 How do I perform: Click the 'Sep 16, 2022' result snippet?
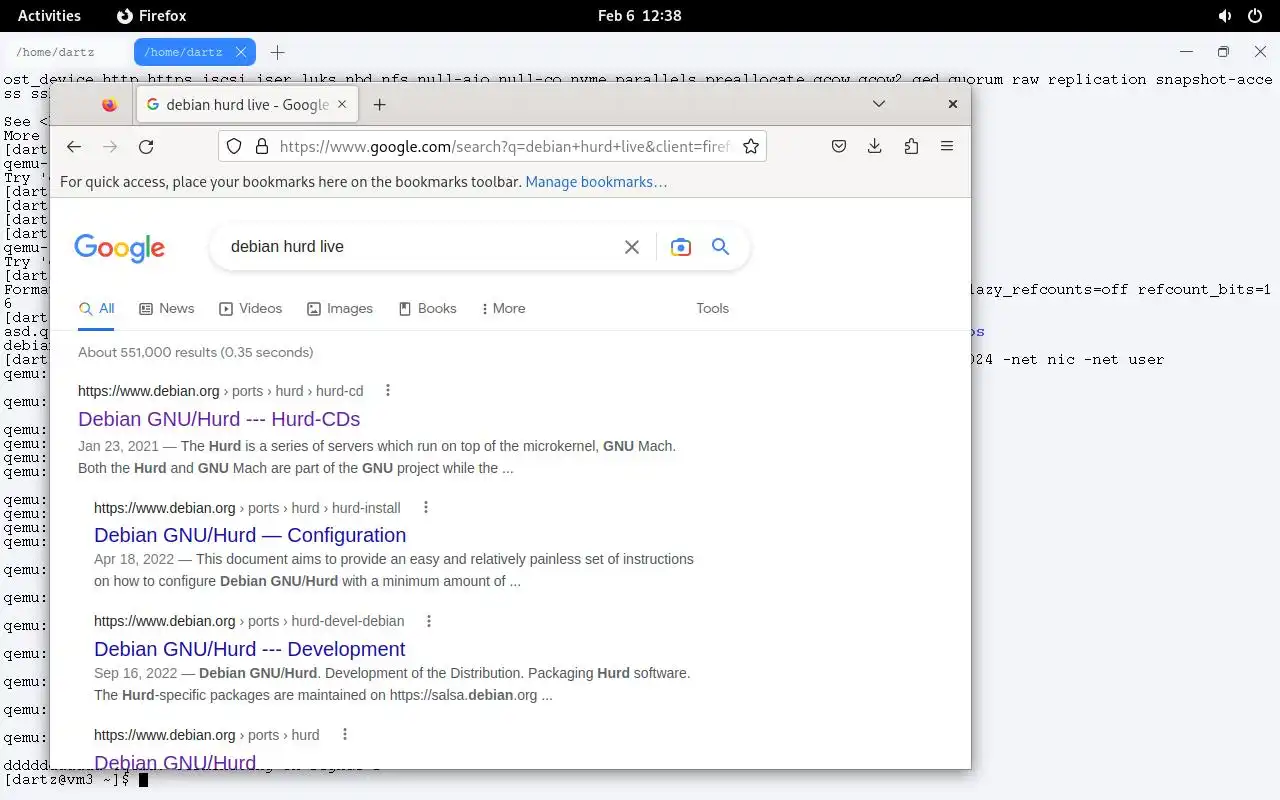[x=392, y=684]
